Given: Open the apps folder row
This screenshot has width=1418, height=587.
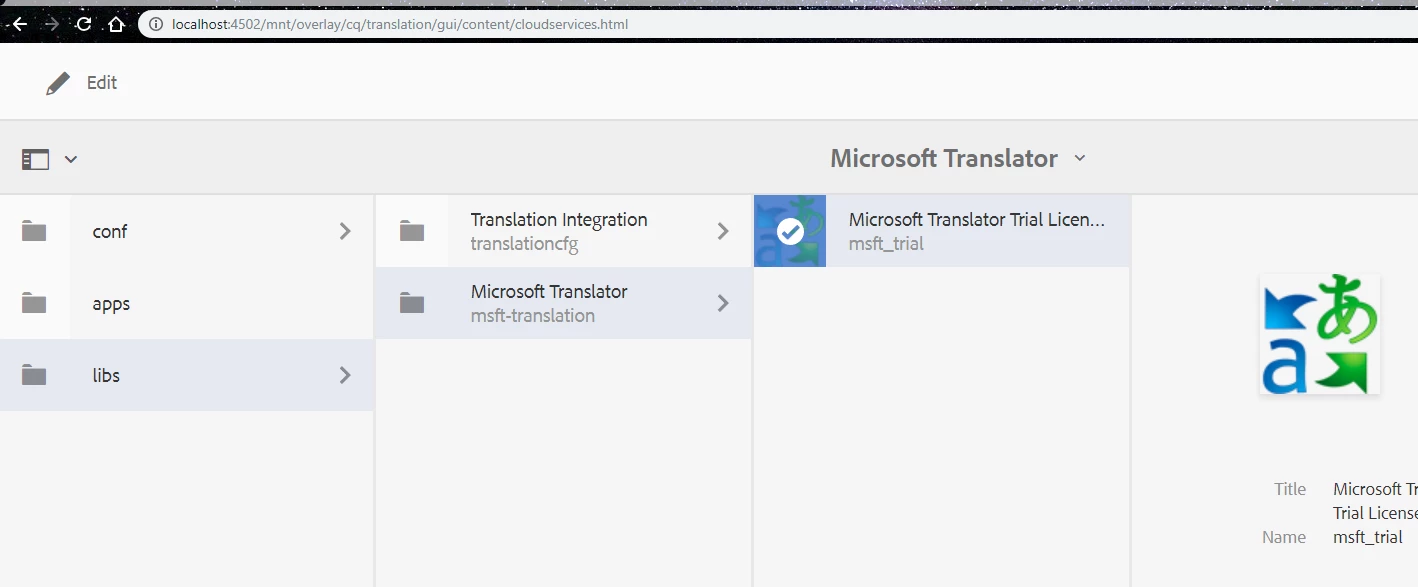Looking at the screenshot, I should tap(187, 303).
